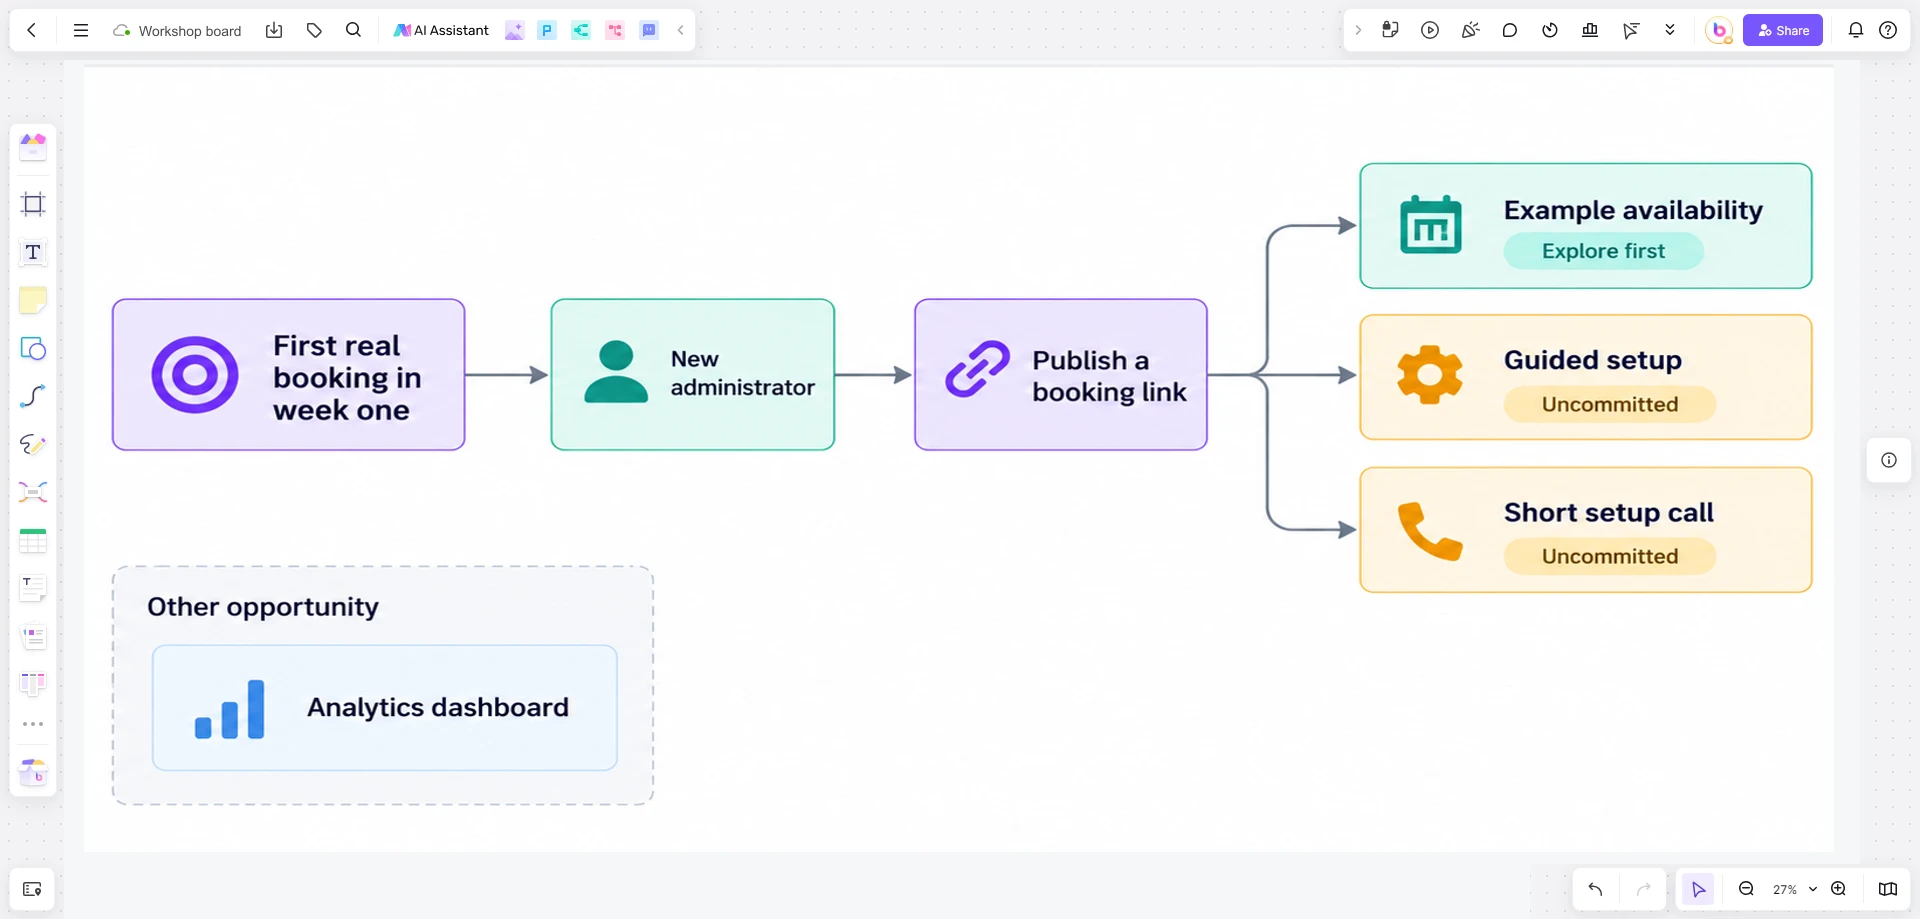Select the Frame tool
Image resolution: width=1920 pixels, height=919 pixels.
33,204
